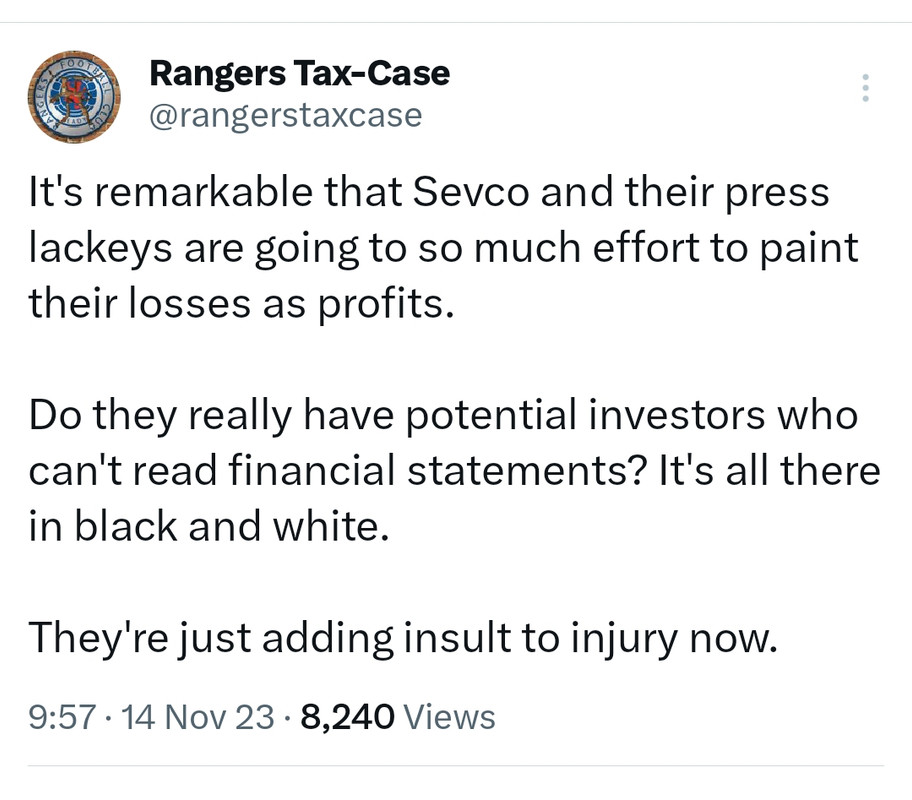Click the line "Do they really have potential investors who"
This screenshot has width=912, height=800.
[x=443, y=415]
